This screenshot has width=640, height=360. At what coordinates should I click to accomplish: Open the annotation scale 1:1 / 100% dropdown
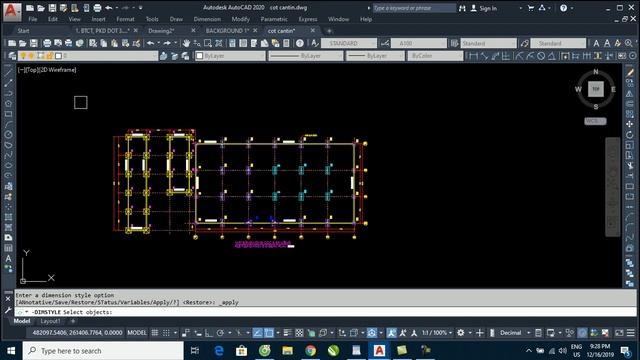point(436,333)
